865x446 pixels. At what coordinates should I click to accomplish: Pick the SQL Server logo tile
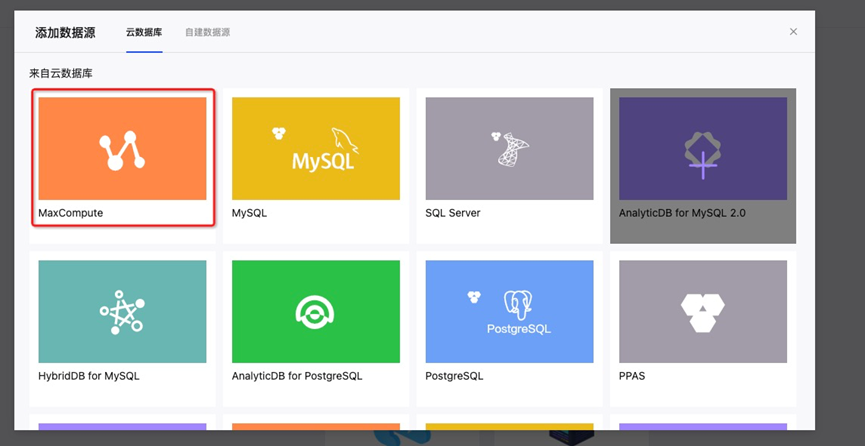509,148
